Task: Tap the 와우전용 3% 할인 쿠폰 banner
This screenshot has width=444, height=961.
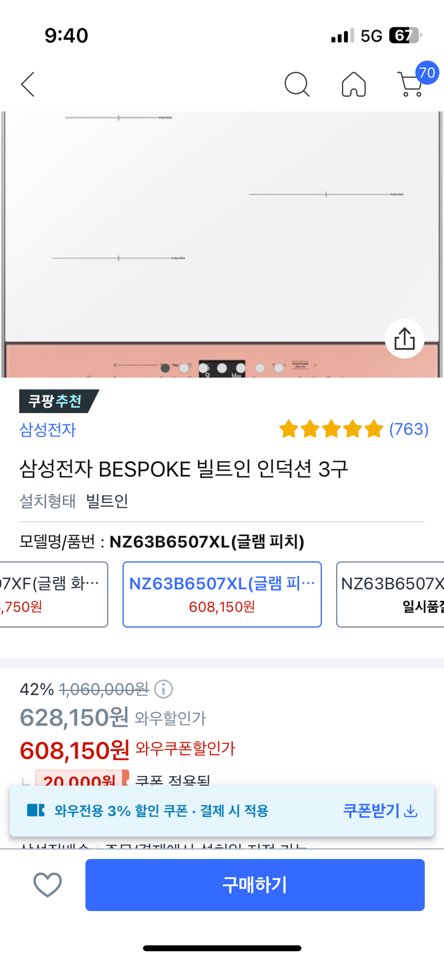Action: click(x=222, y=811)
